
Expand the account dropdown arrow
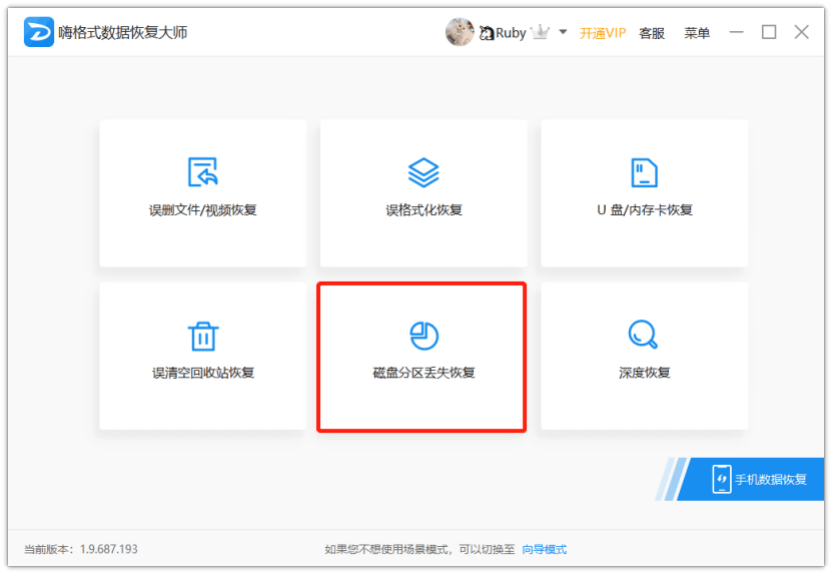(x=563, y=32)
